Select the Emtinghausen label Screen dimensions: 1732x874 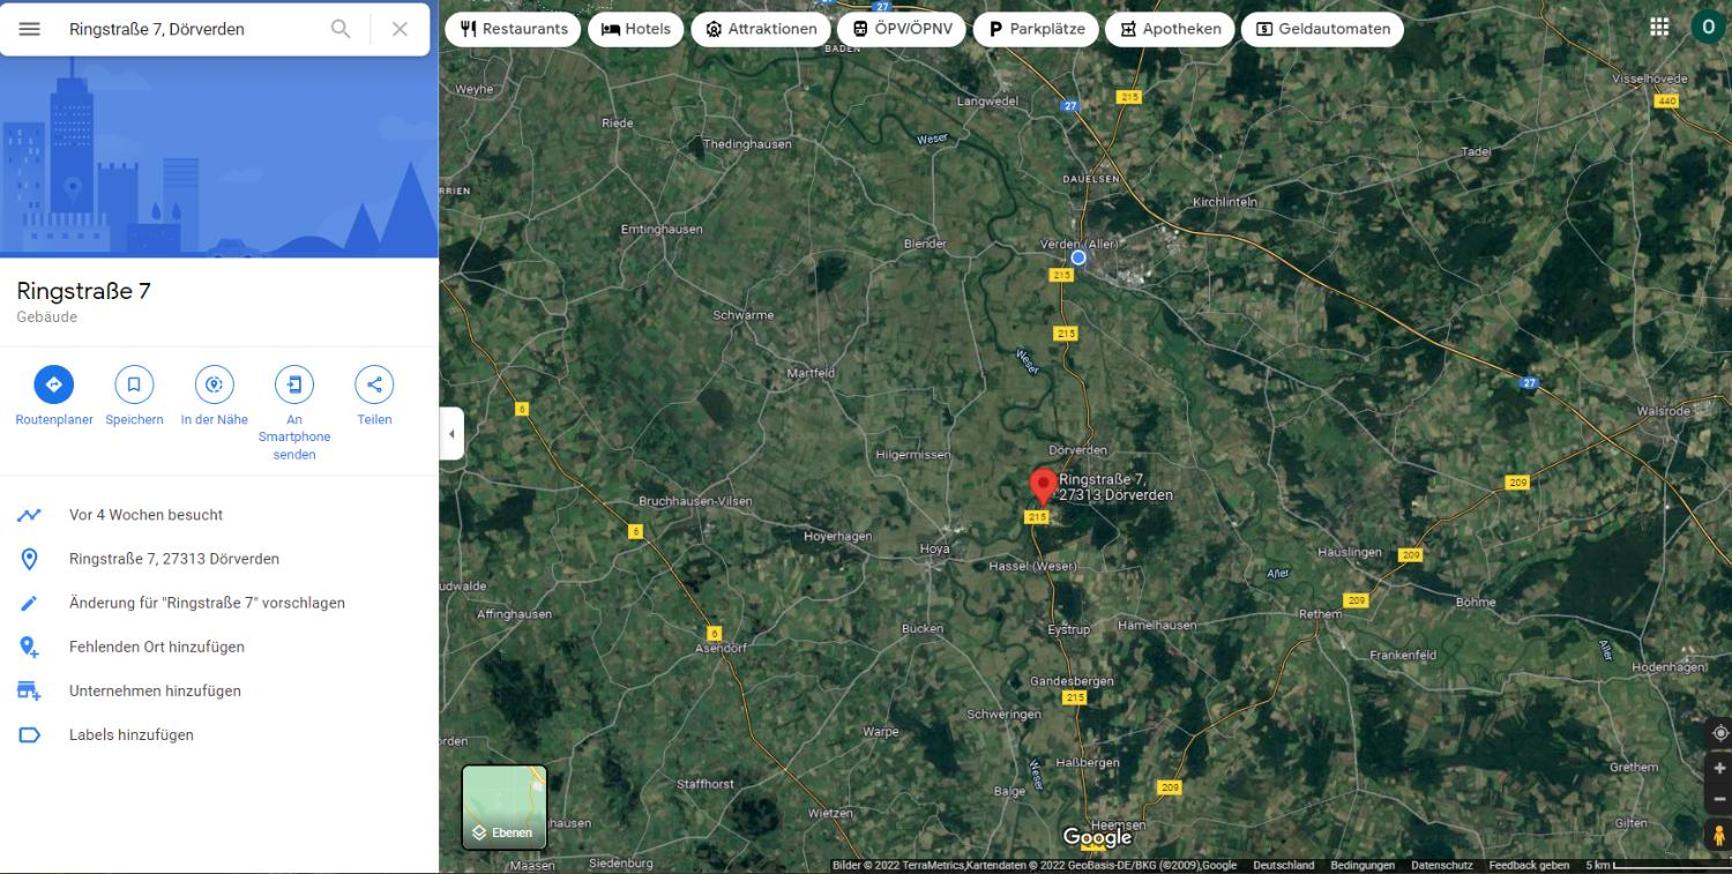coord(661,229)
